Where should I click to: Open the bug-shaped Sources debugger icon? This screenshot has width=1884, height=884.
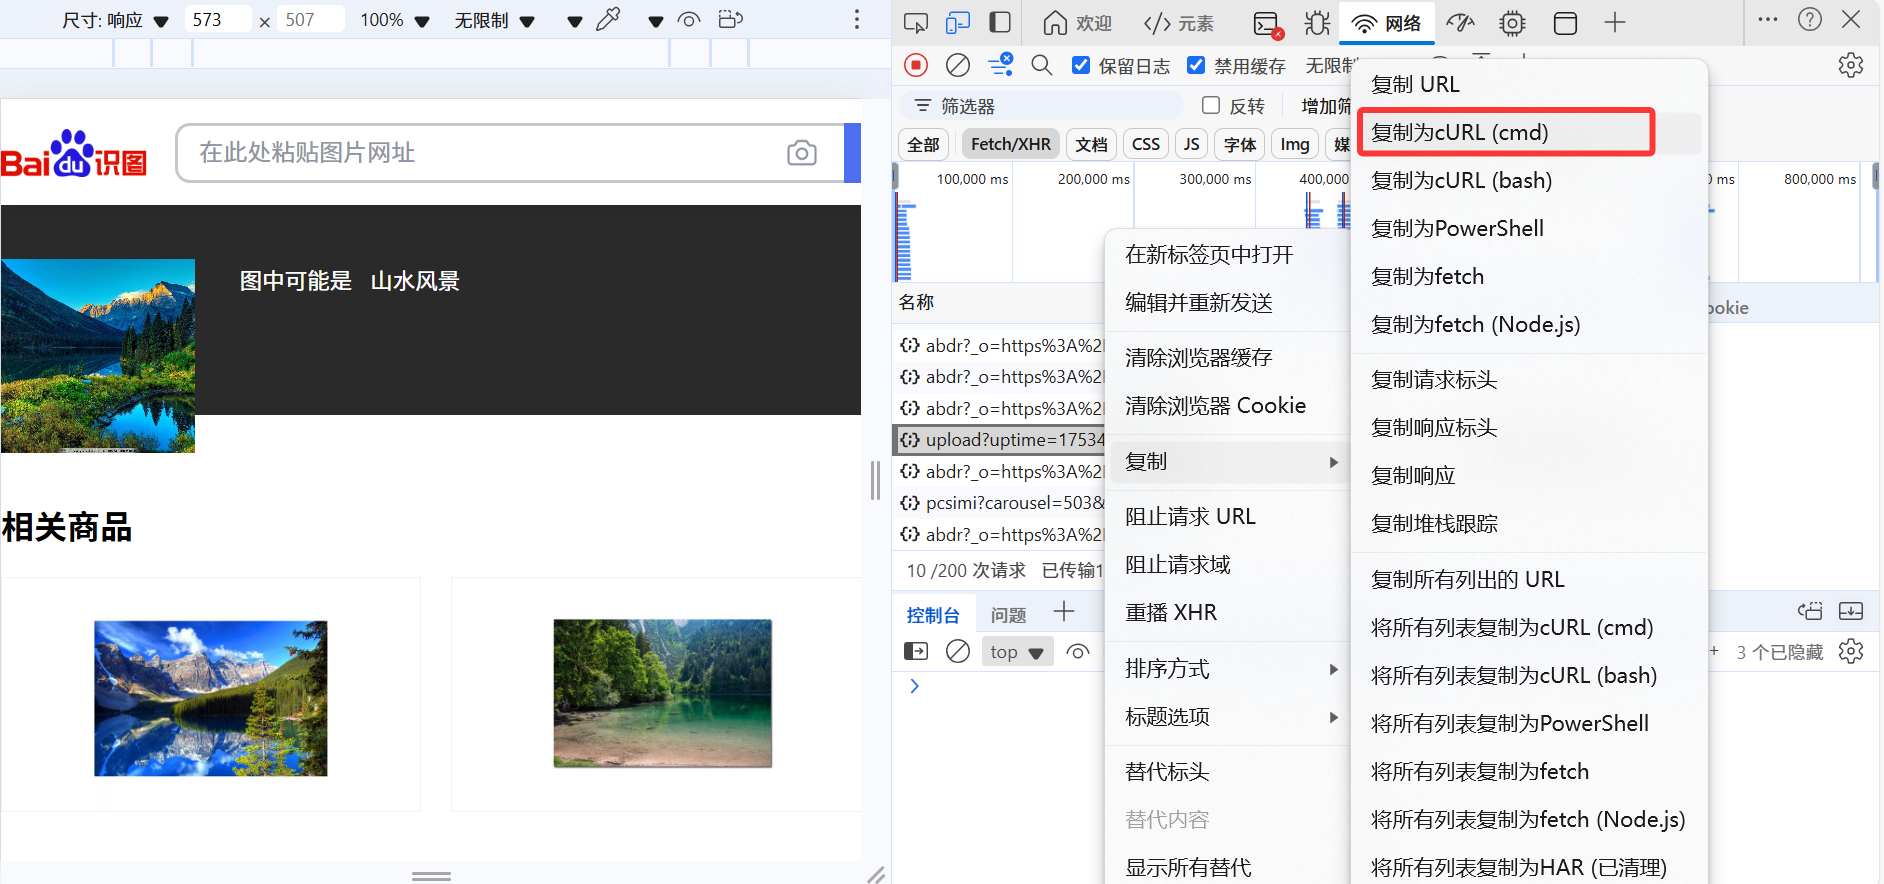coord(1317,22)
